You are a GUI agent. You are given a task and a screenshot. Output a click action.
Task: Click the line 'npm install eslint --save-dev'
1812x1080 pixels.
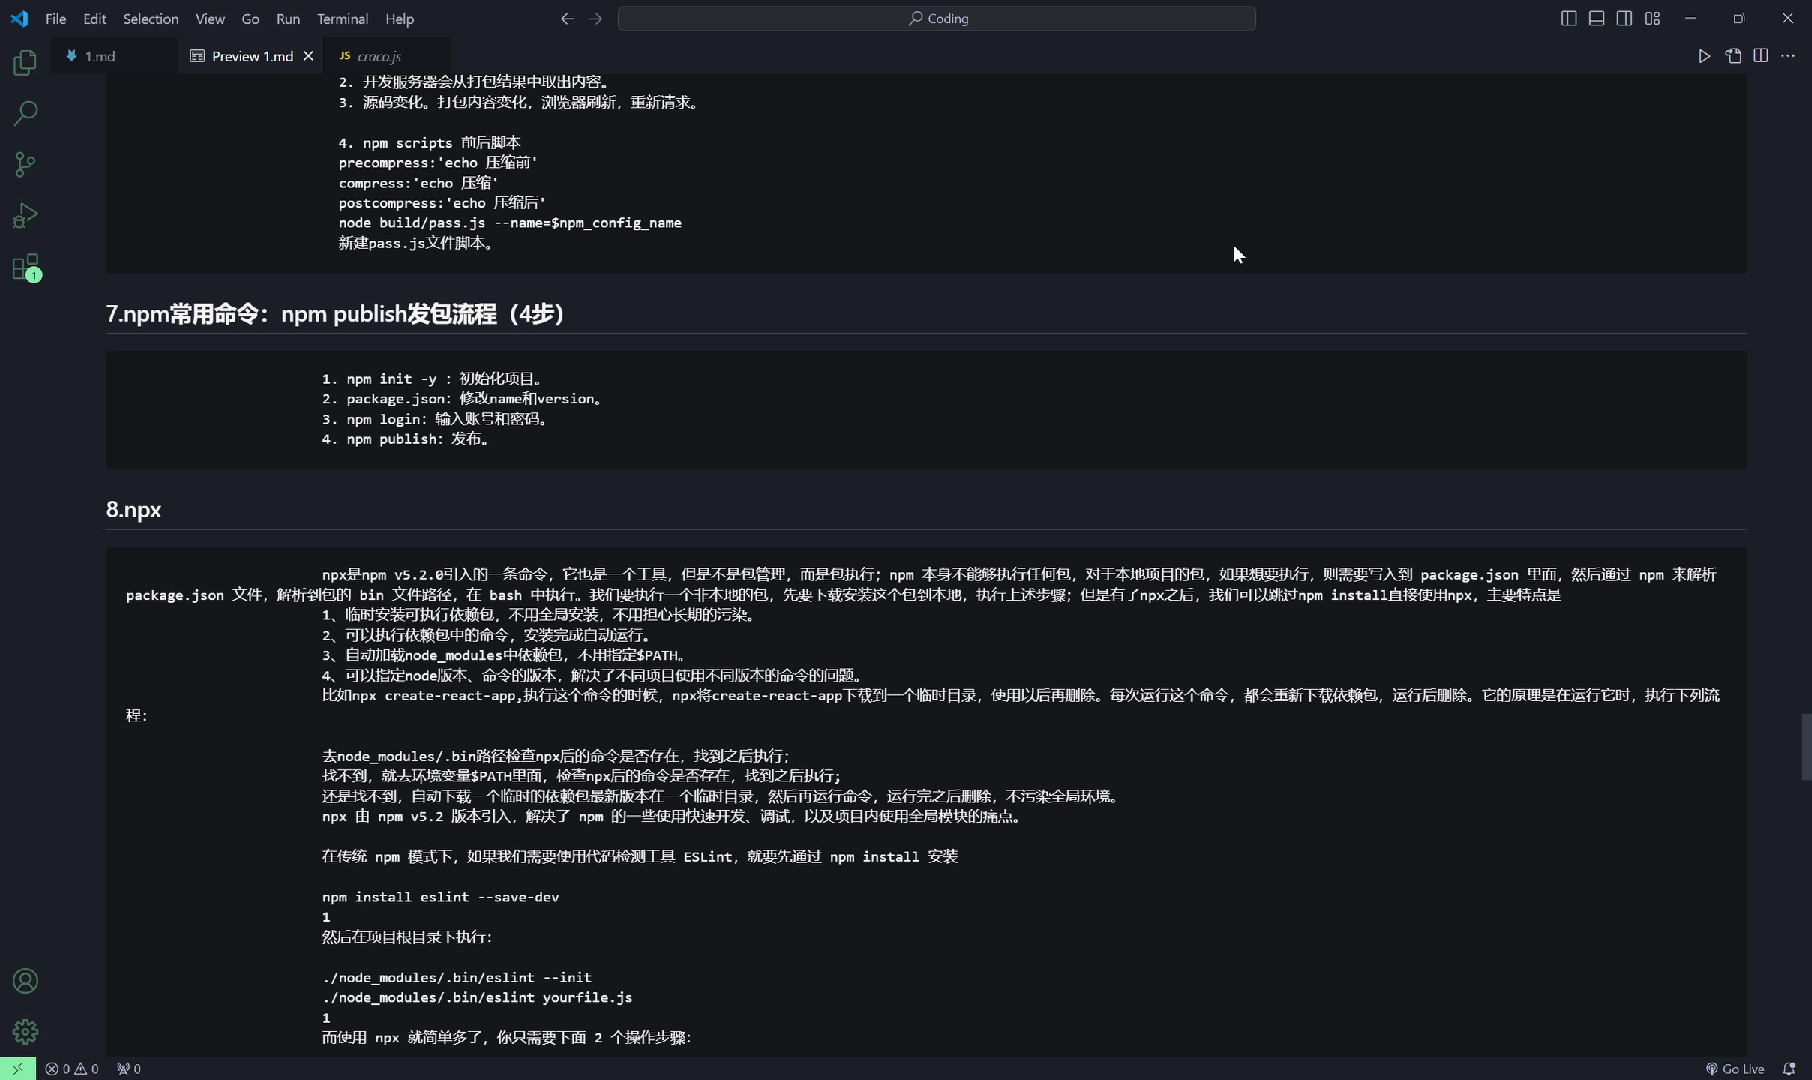[x=440, y=897]
